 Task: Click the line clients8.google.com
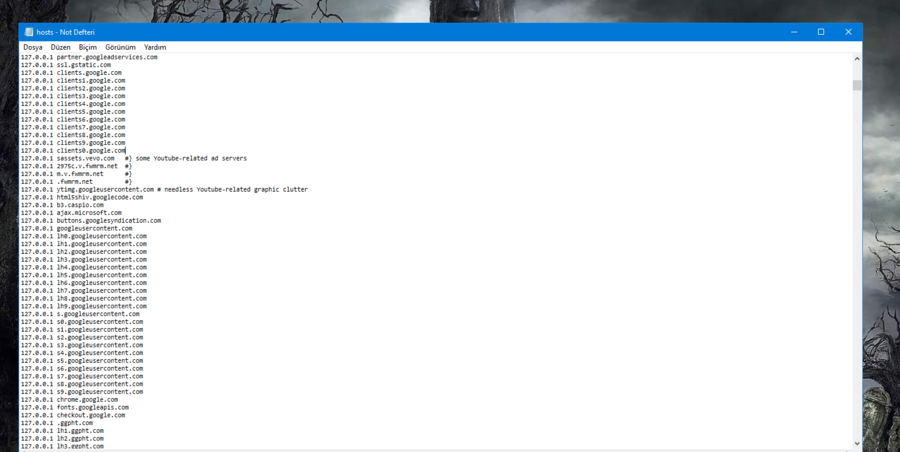73,135
